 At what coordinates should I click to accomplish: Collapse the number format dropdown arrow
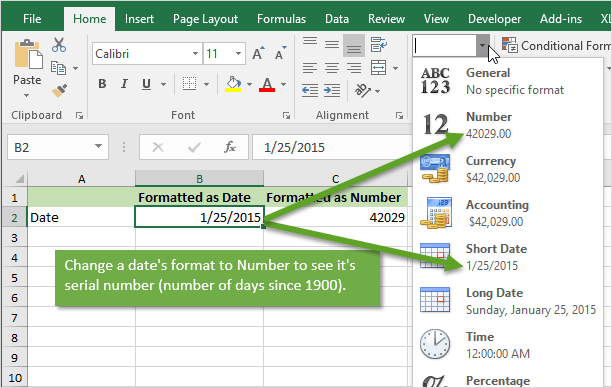(x=482, y=46)
